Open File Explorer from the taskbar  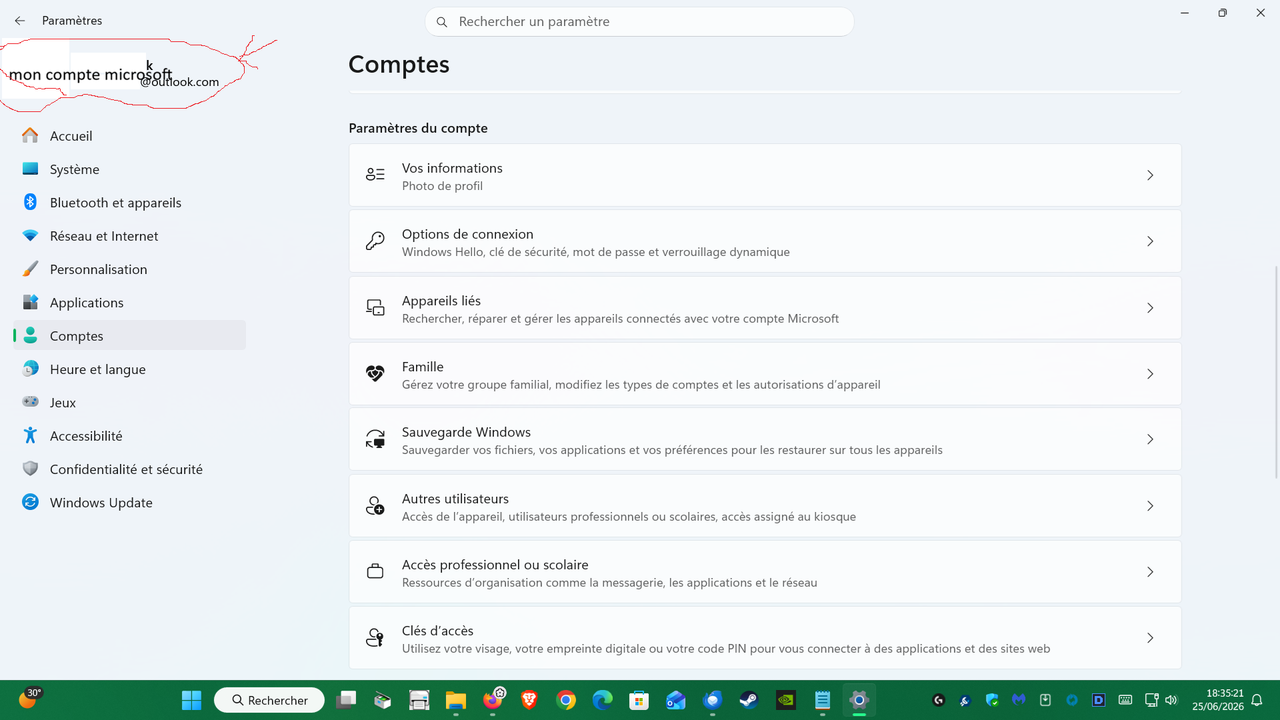456,700
